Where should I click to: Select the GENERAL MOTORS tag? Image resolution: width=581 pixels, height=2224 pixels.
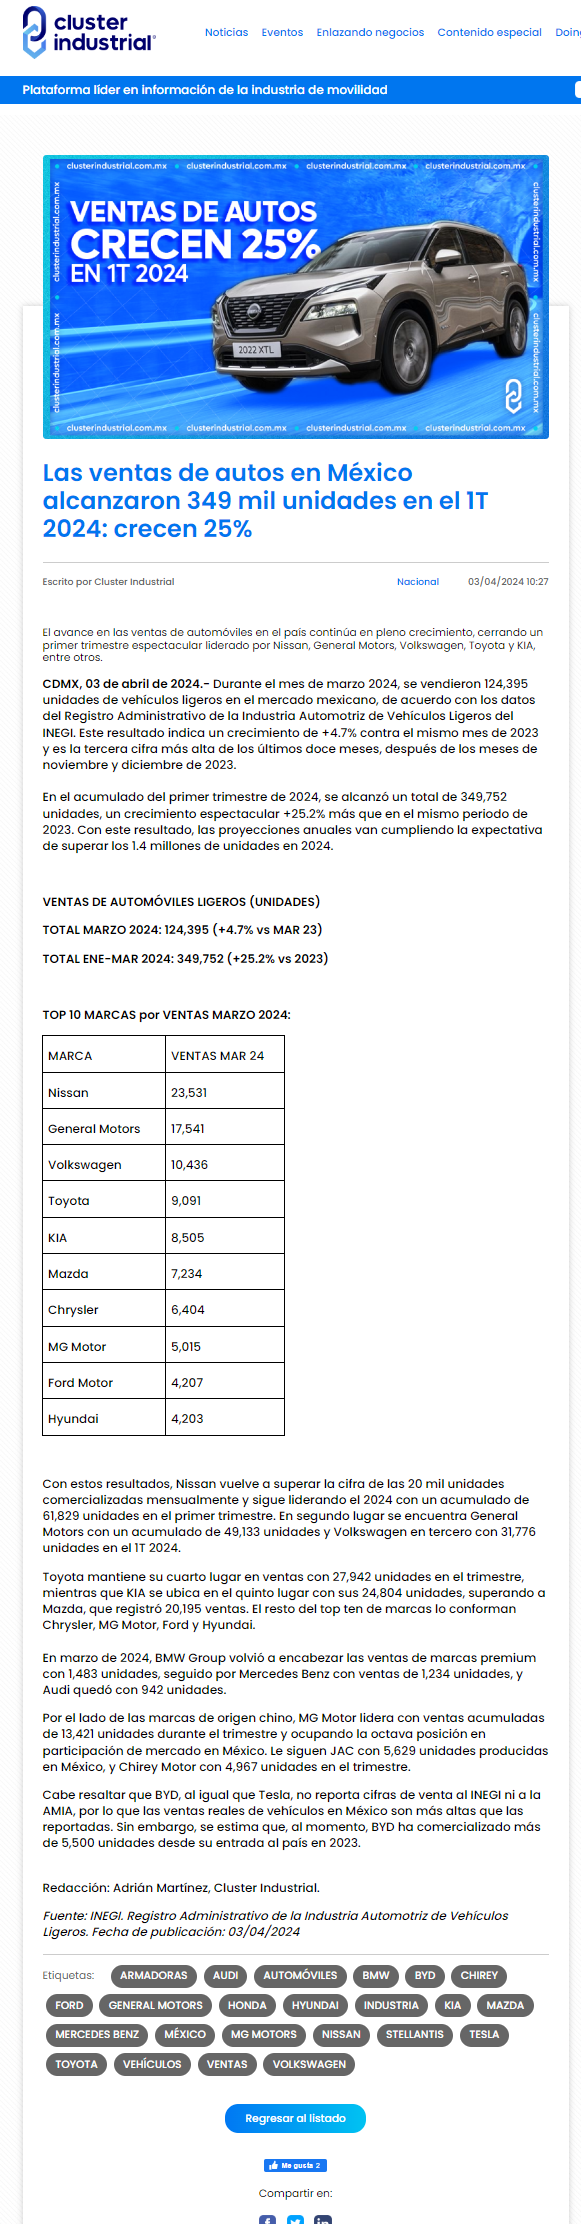pyautogui.click(x=156, y=2005)
